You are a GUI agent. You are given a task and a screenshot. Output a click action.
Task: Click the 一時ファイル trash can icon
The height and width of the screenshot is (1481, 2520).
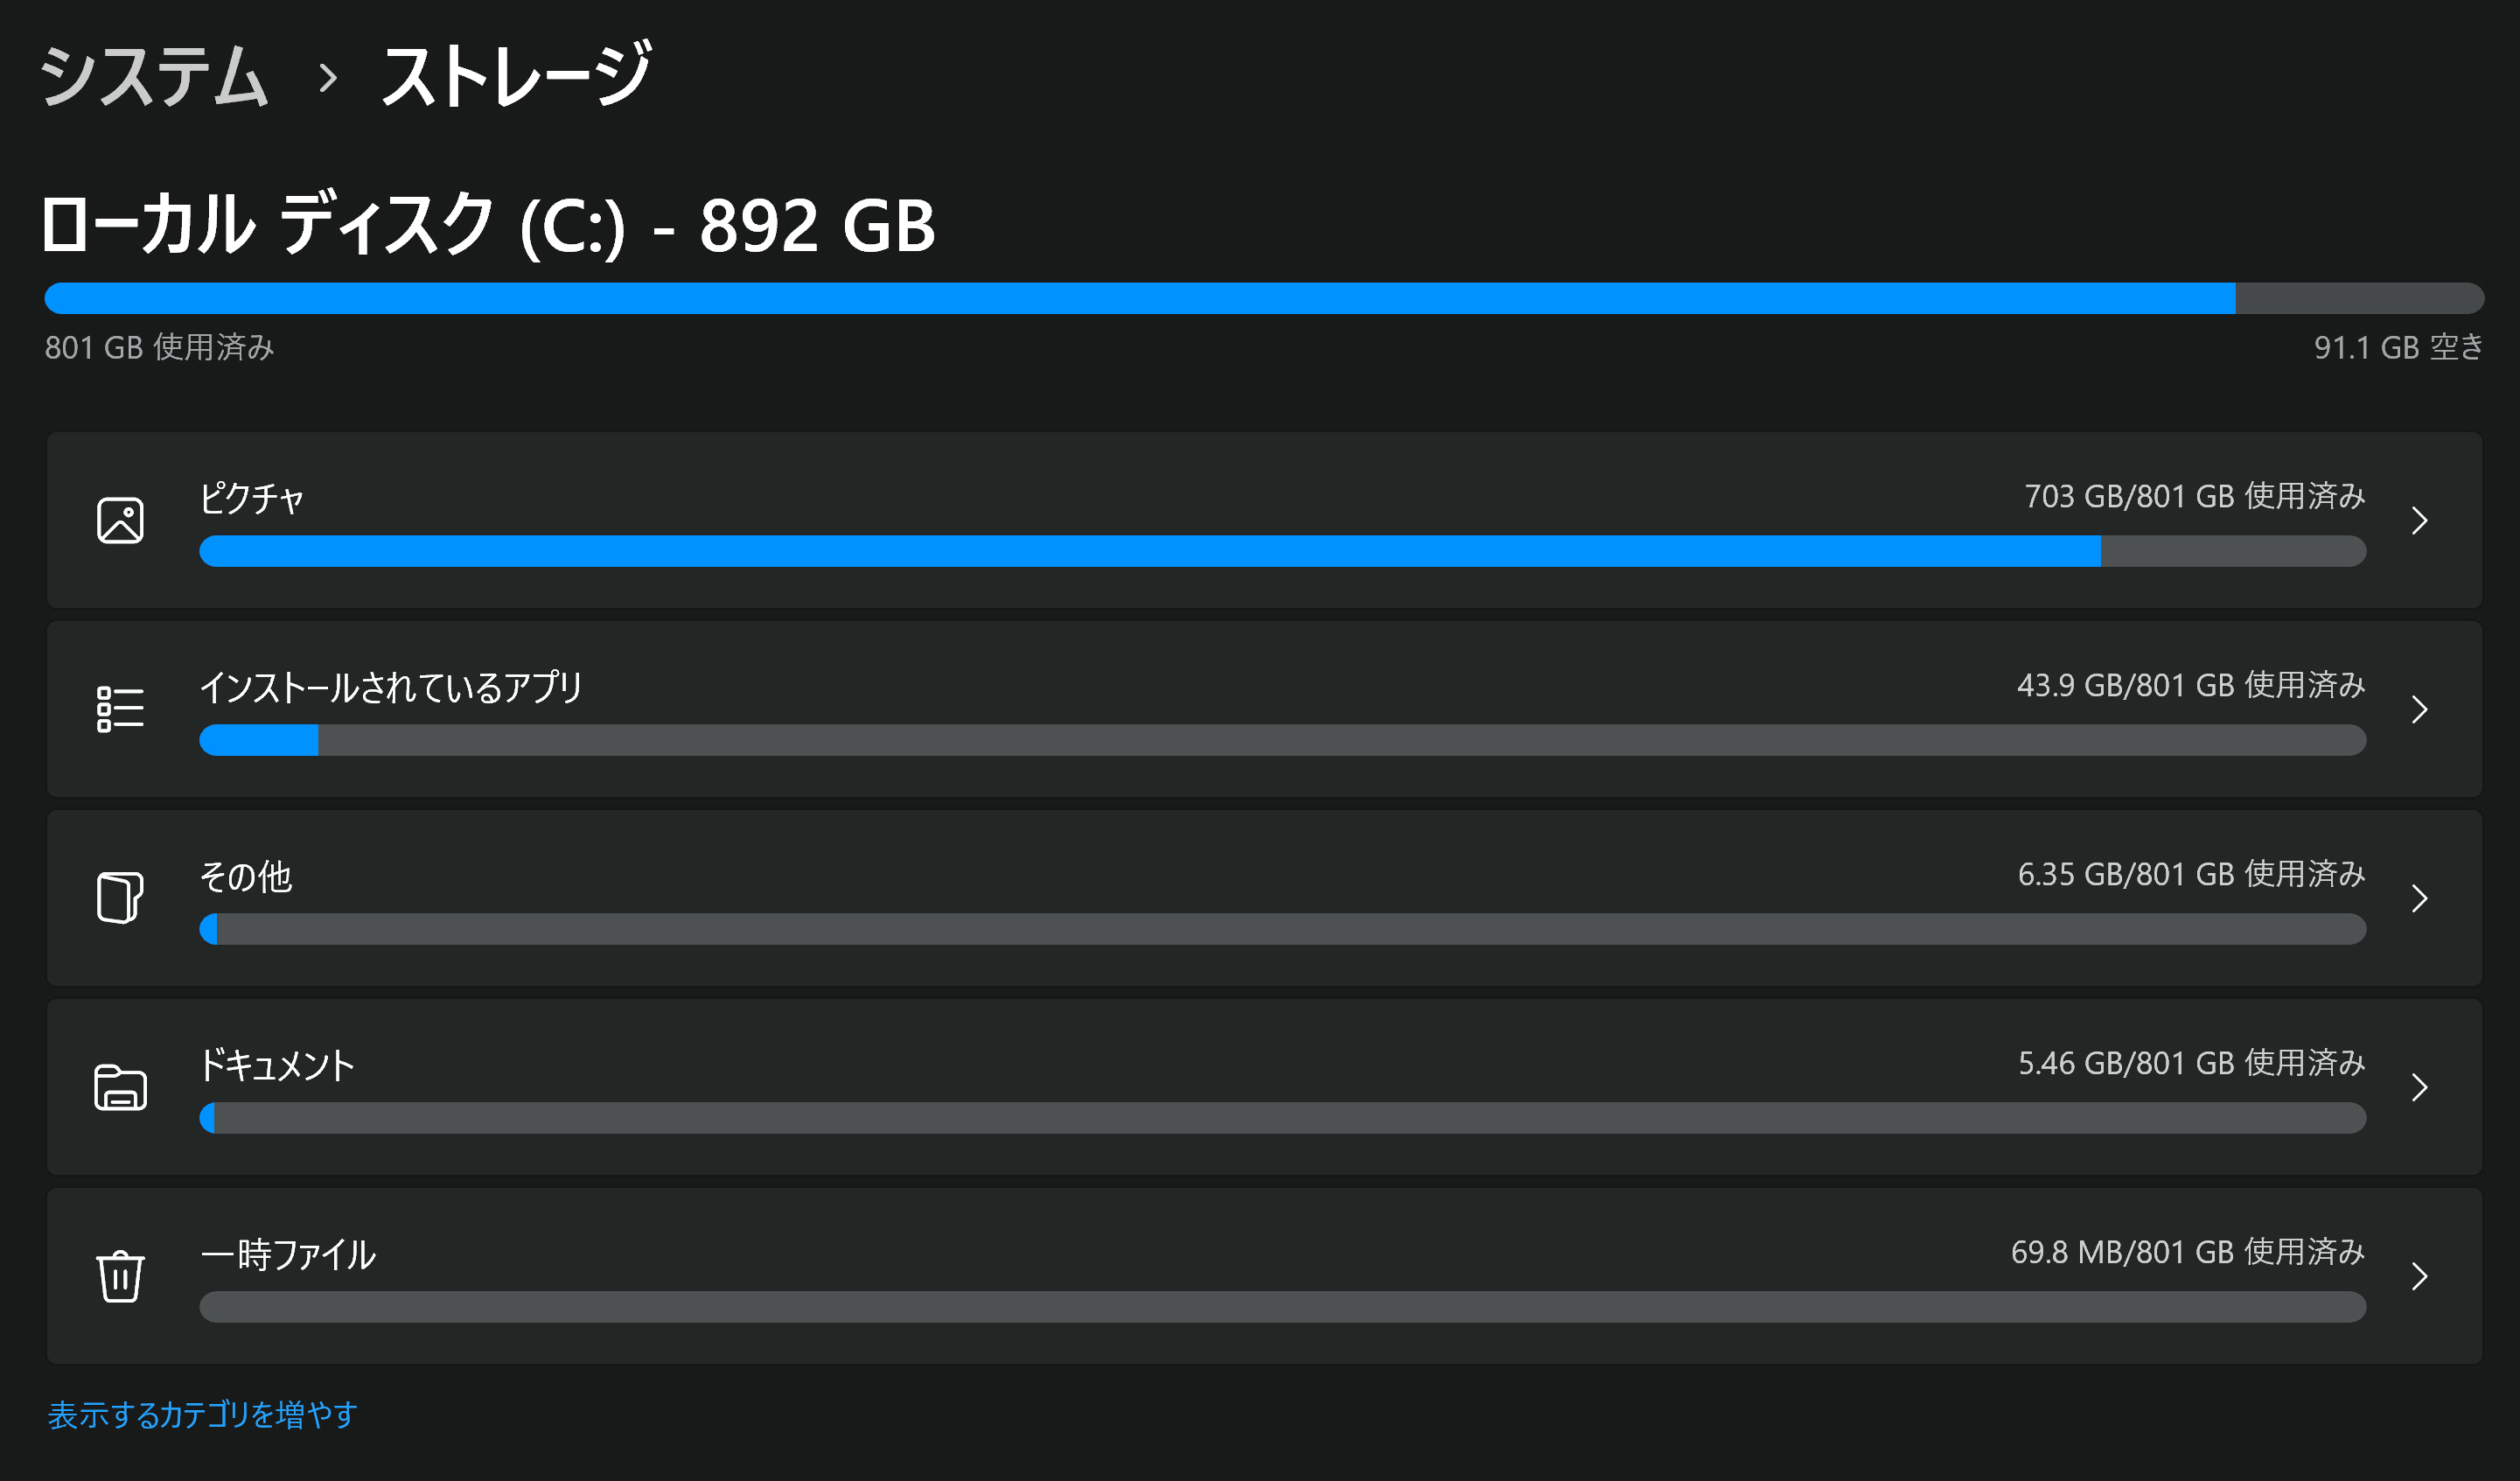coord(120,1276)
